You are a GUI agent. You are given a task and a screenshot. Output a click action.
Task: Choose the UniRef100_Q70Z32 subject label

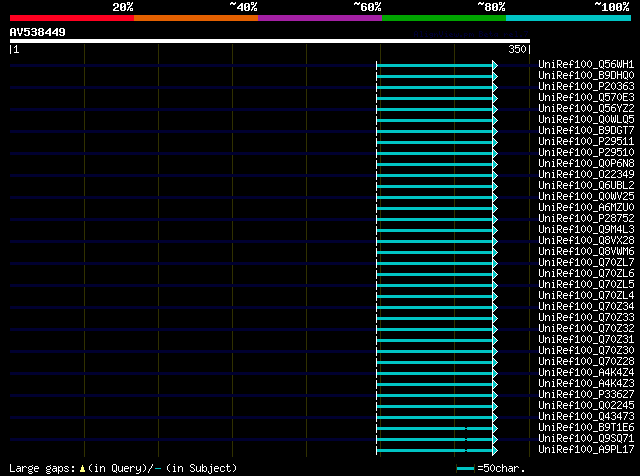click(586, 329)
